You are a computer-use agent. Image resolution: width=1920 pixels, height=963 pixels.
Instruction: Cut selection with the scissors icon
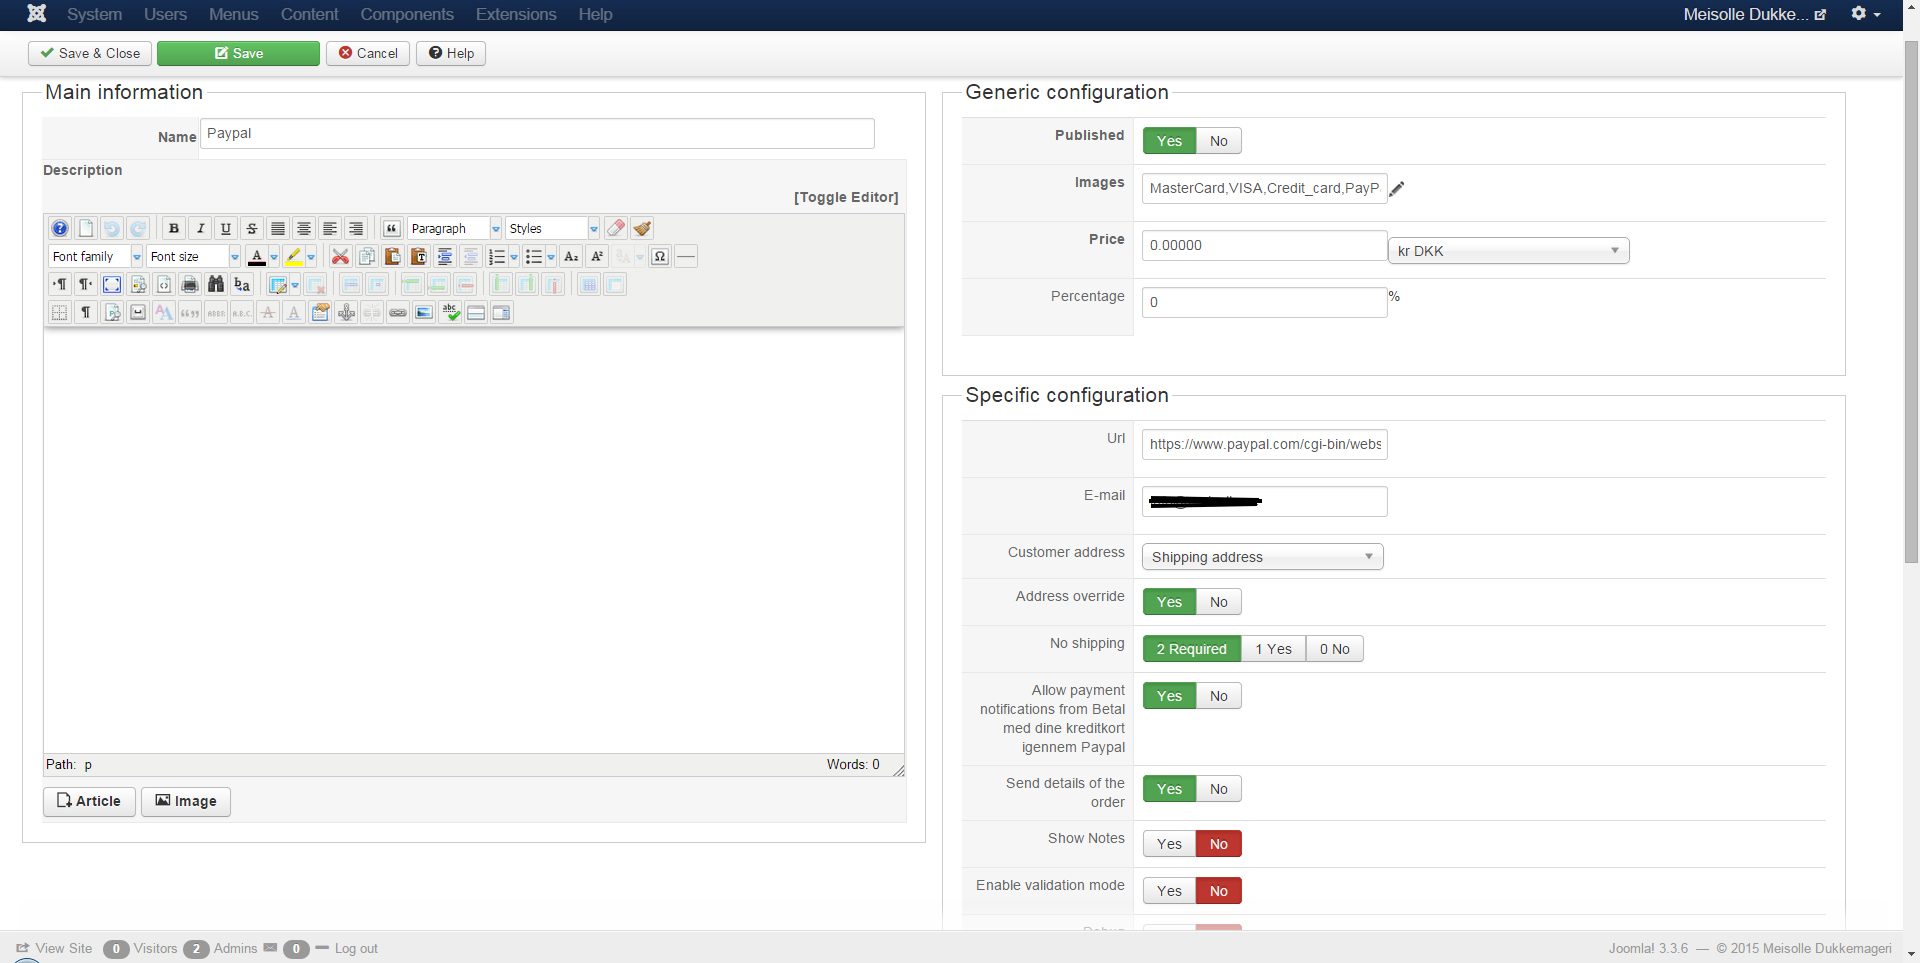point(340,256)
